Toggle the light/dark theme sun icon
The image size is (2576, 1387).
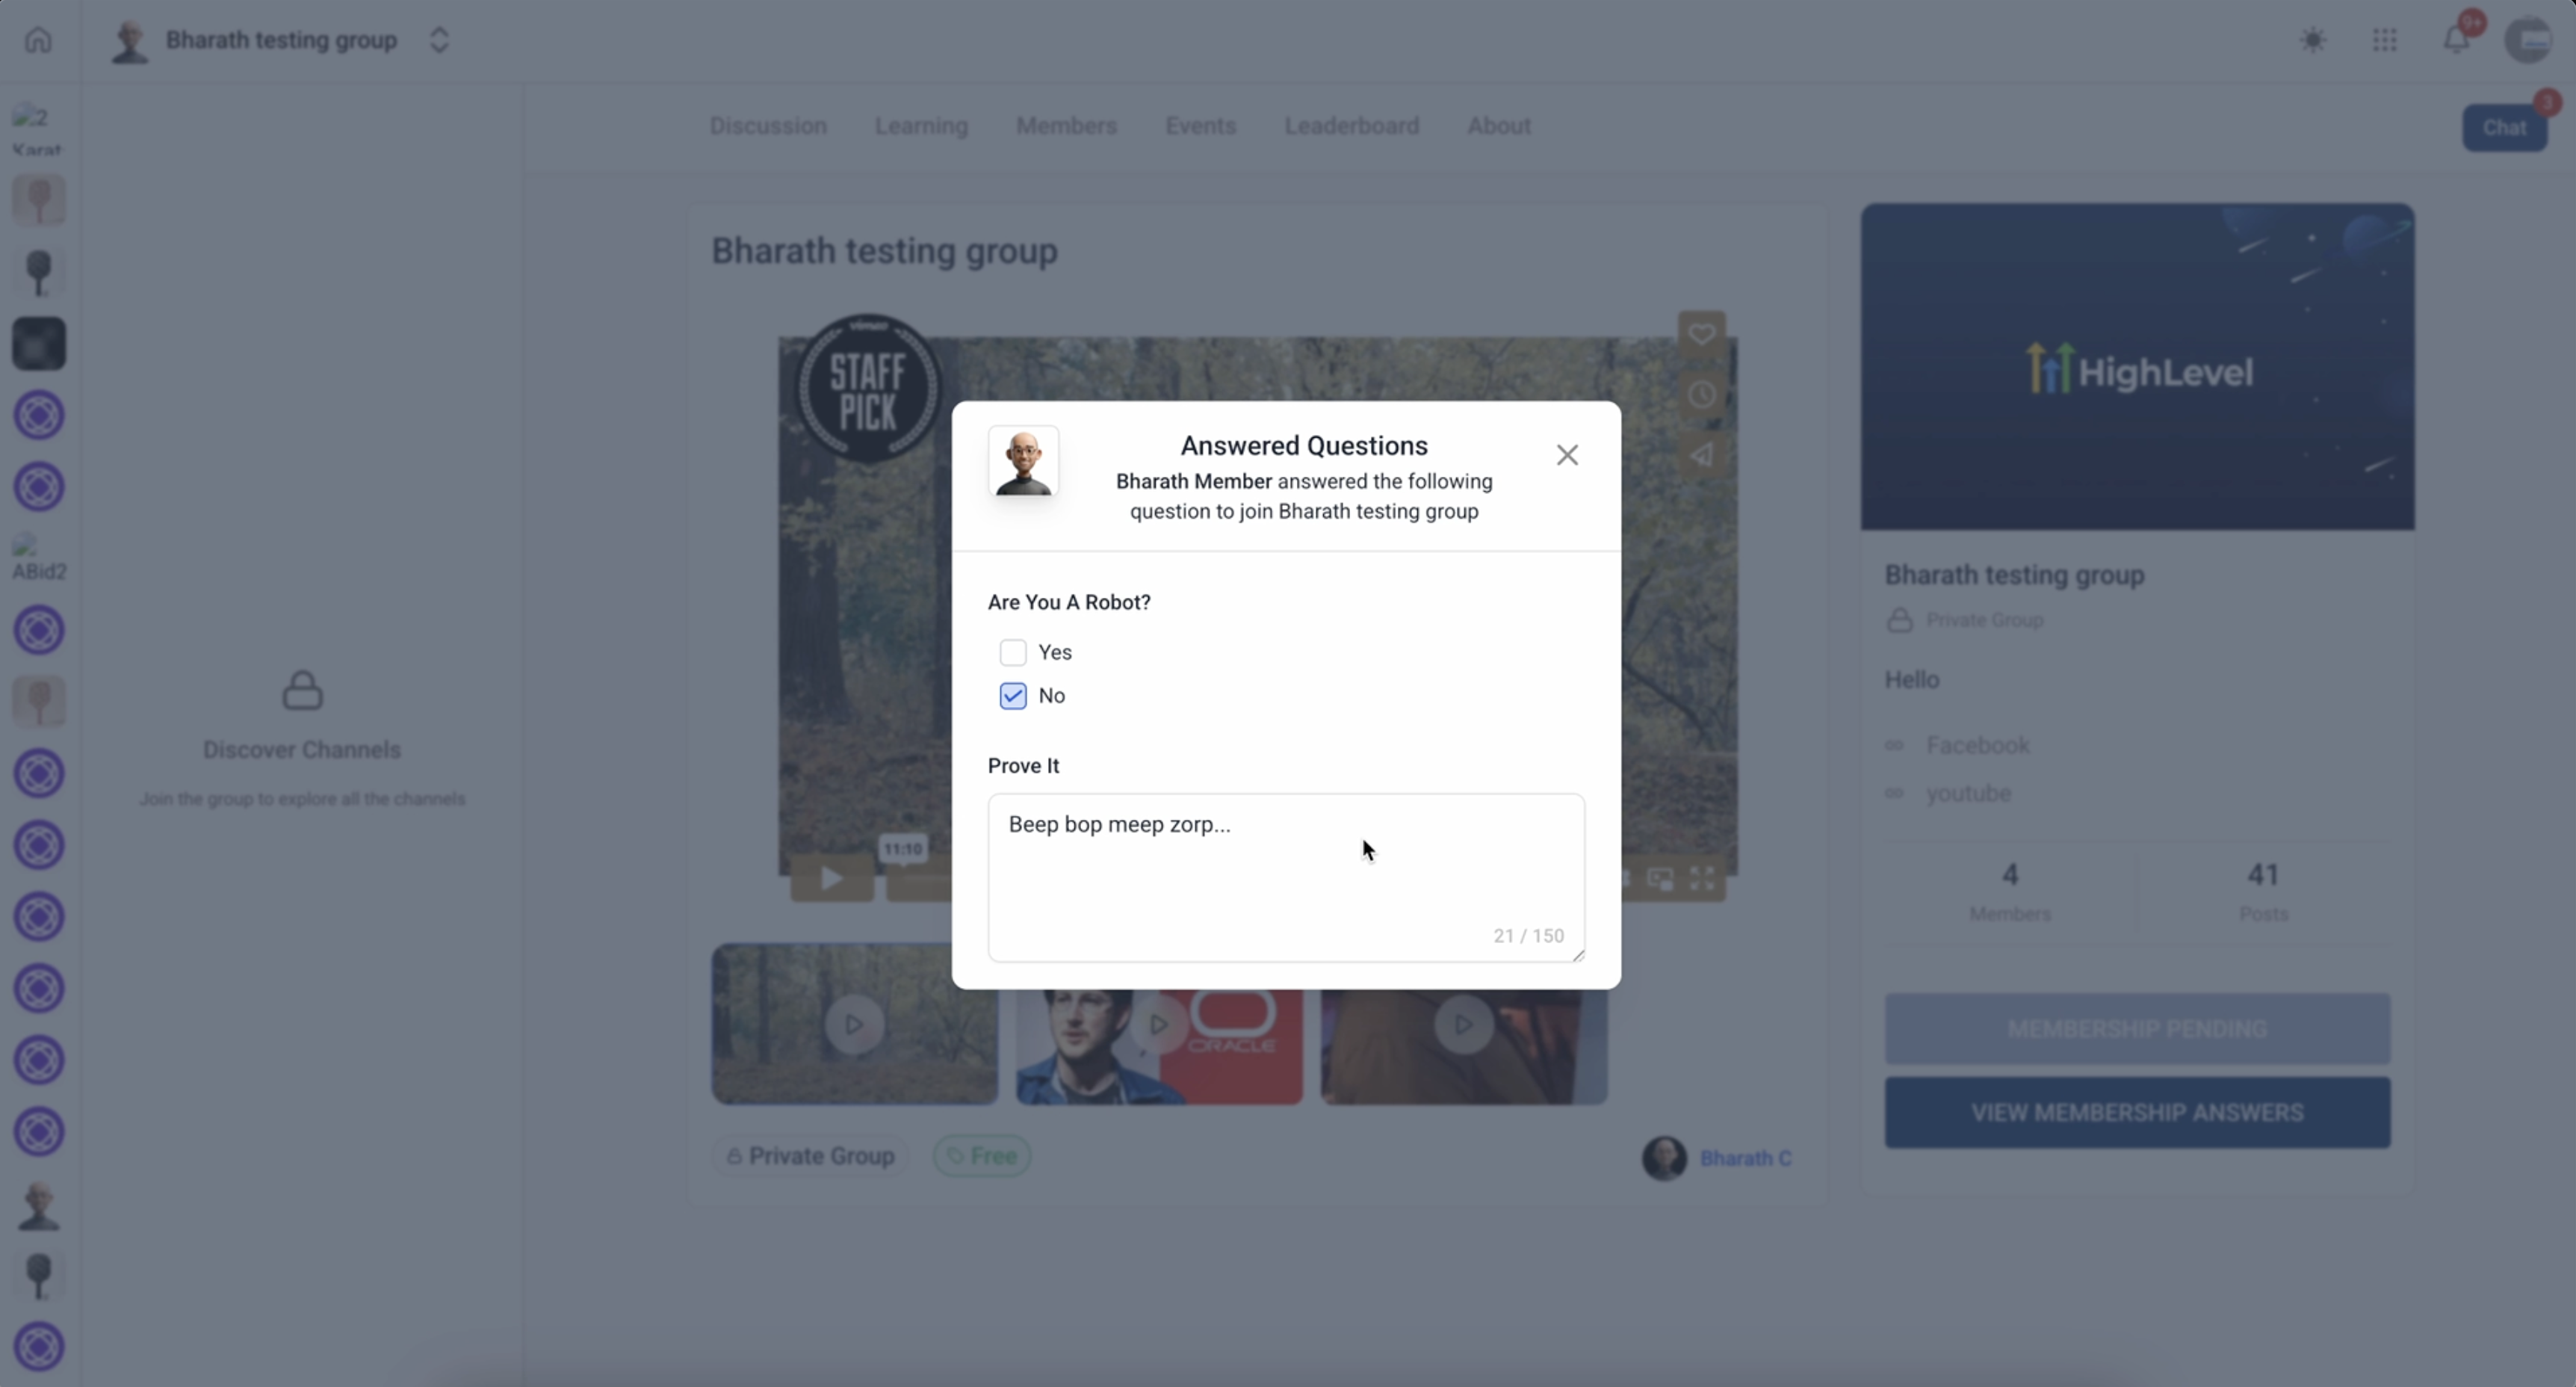point(2313,40)
